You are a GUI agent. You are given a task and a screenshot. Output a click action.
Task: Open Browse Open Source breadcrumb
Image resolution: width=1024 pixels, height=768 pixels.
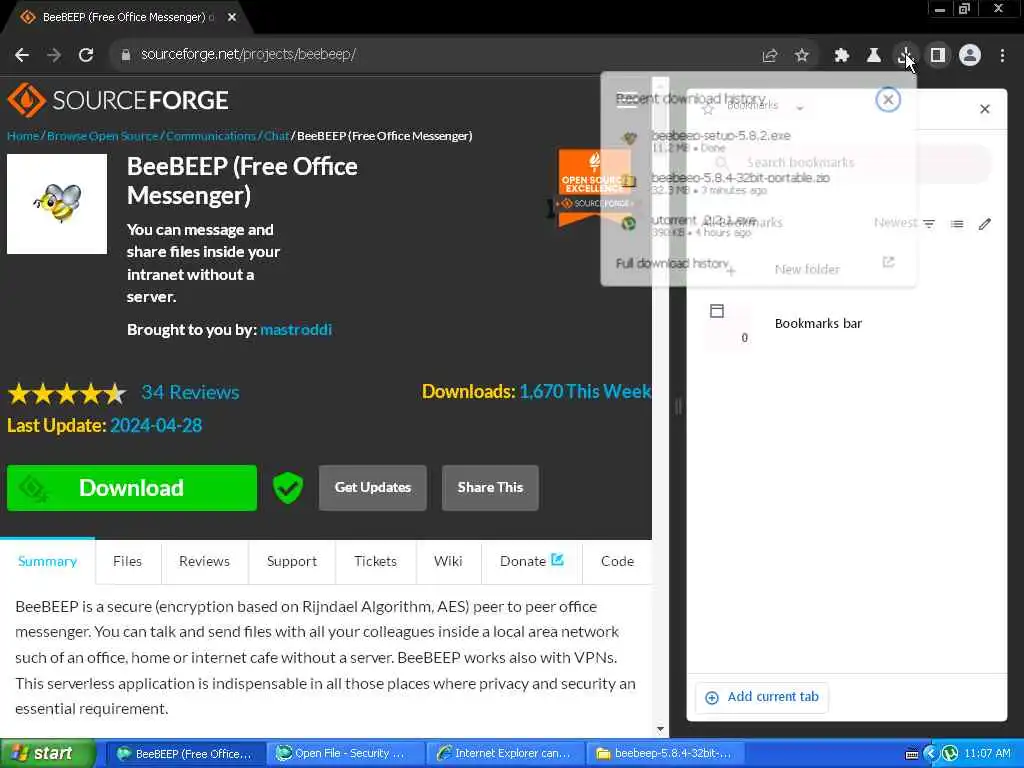click(103, 136)
